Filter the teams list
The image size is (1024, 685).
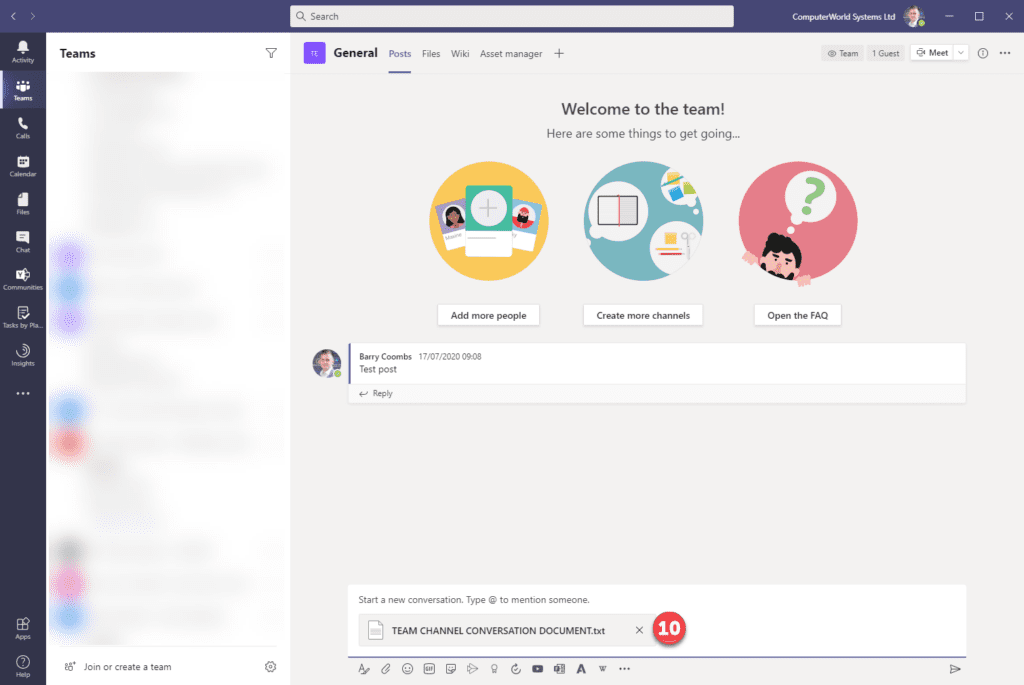(x=271, y=54)
